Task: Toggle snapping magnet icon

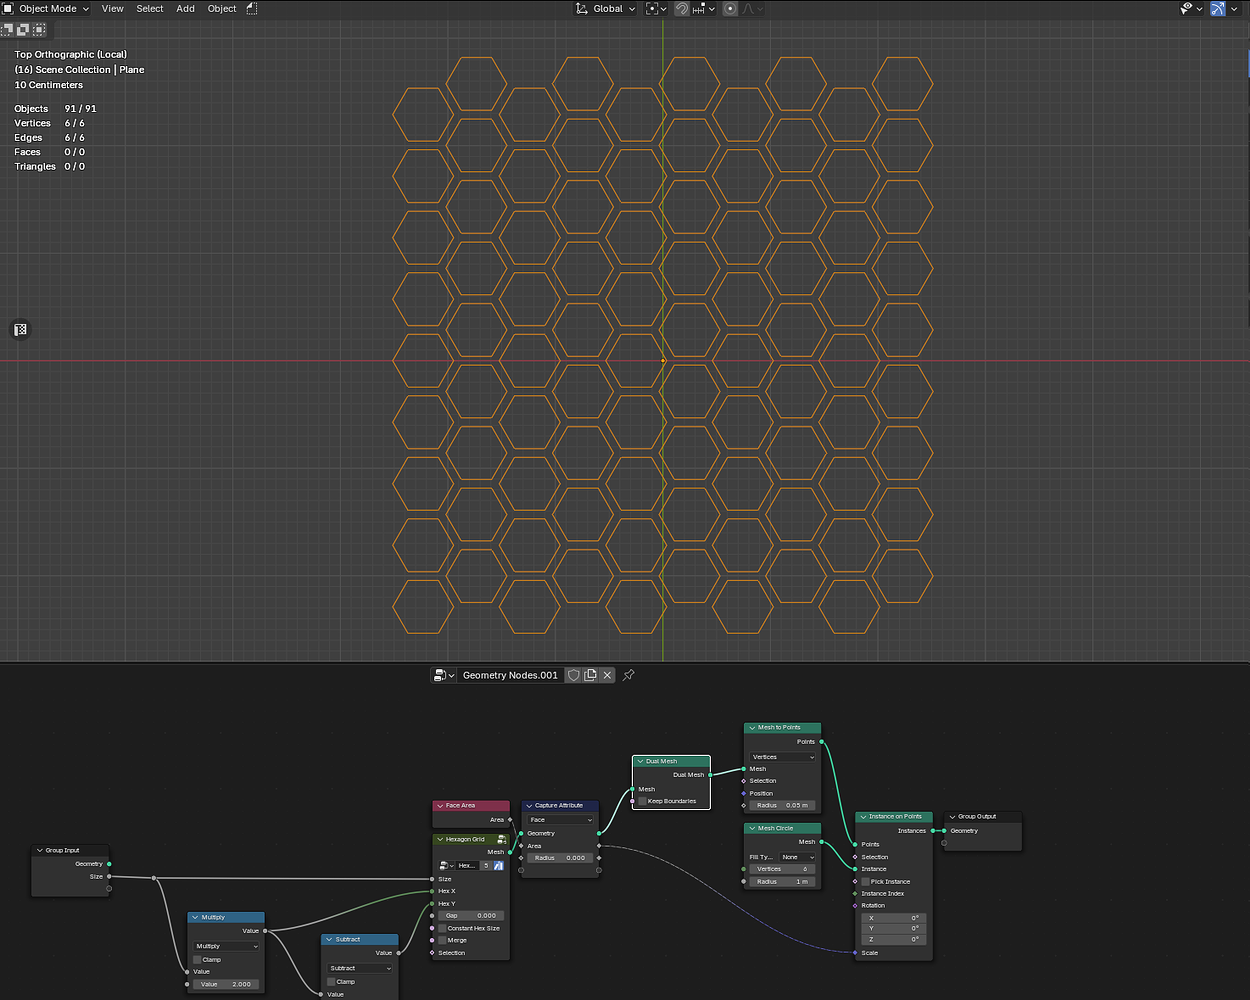Action: point(682,8)
